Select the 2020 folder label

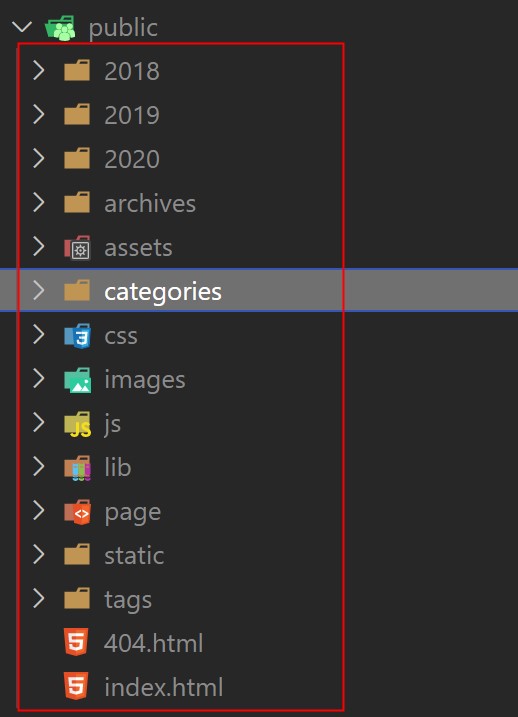pos(132,159)
